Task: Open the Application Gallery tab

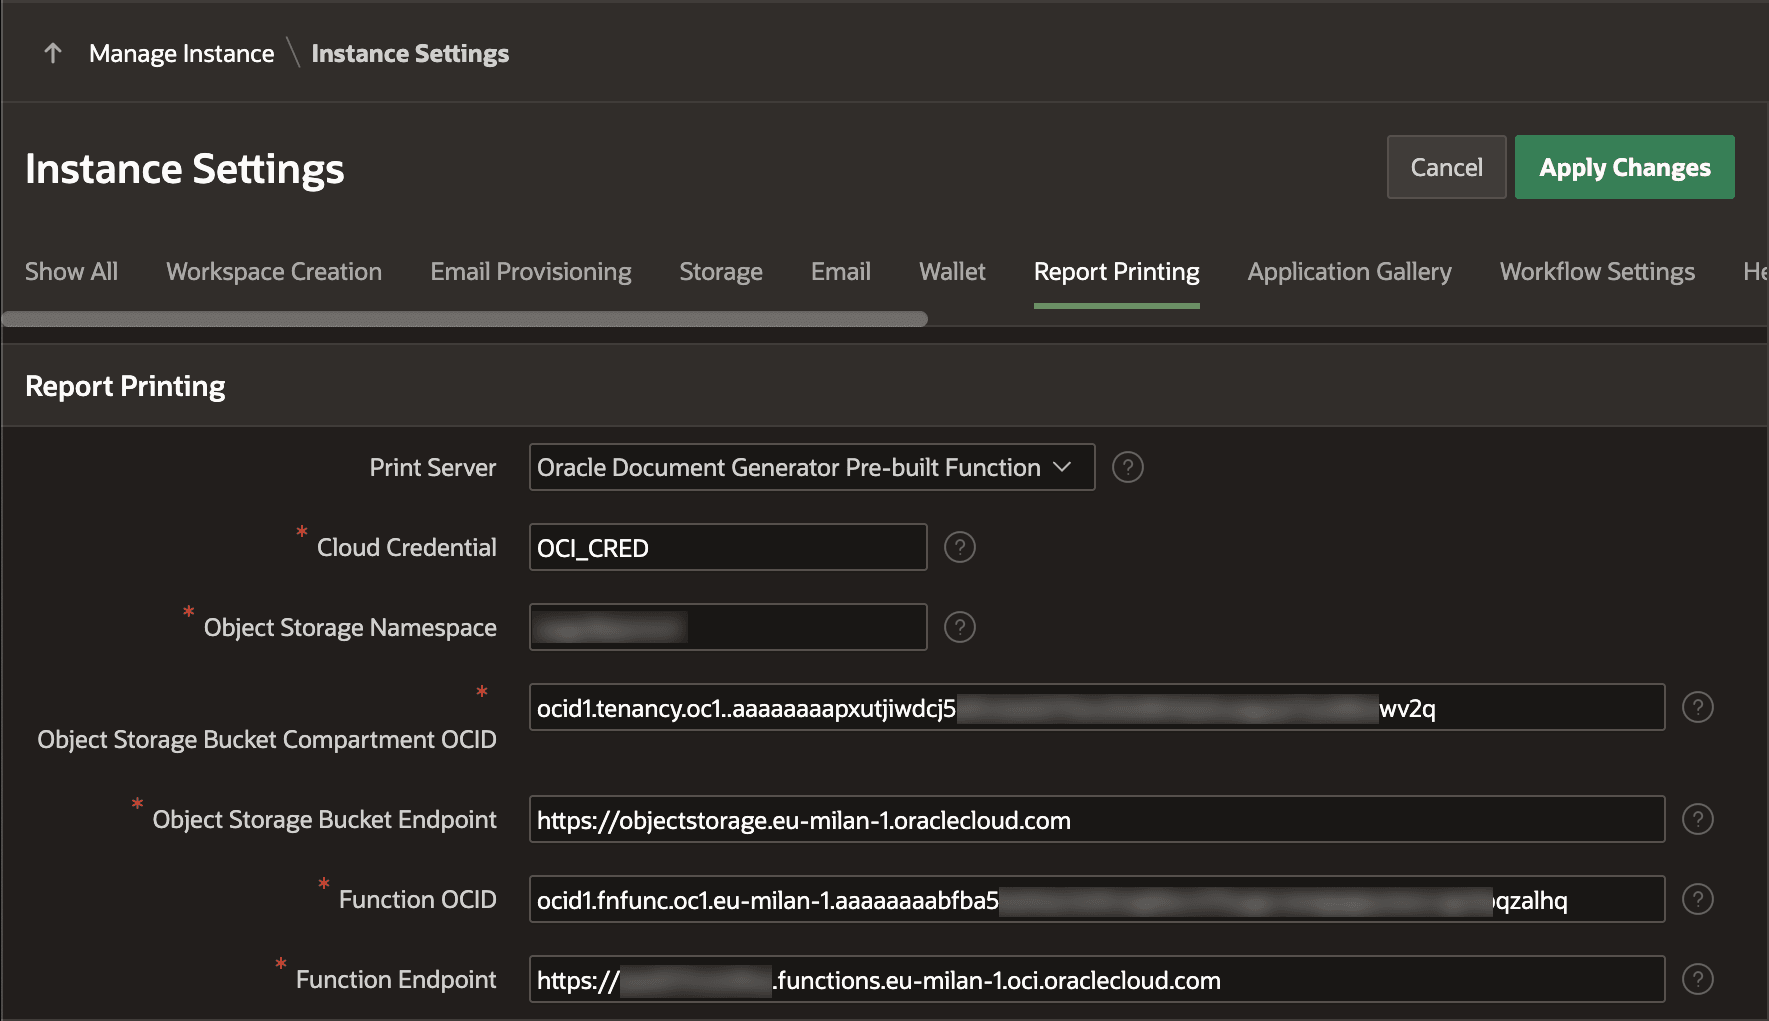Action: pyautogui.click(x=1350, y=272)
